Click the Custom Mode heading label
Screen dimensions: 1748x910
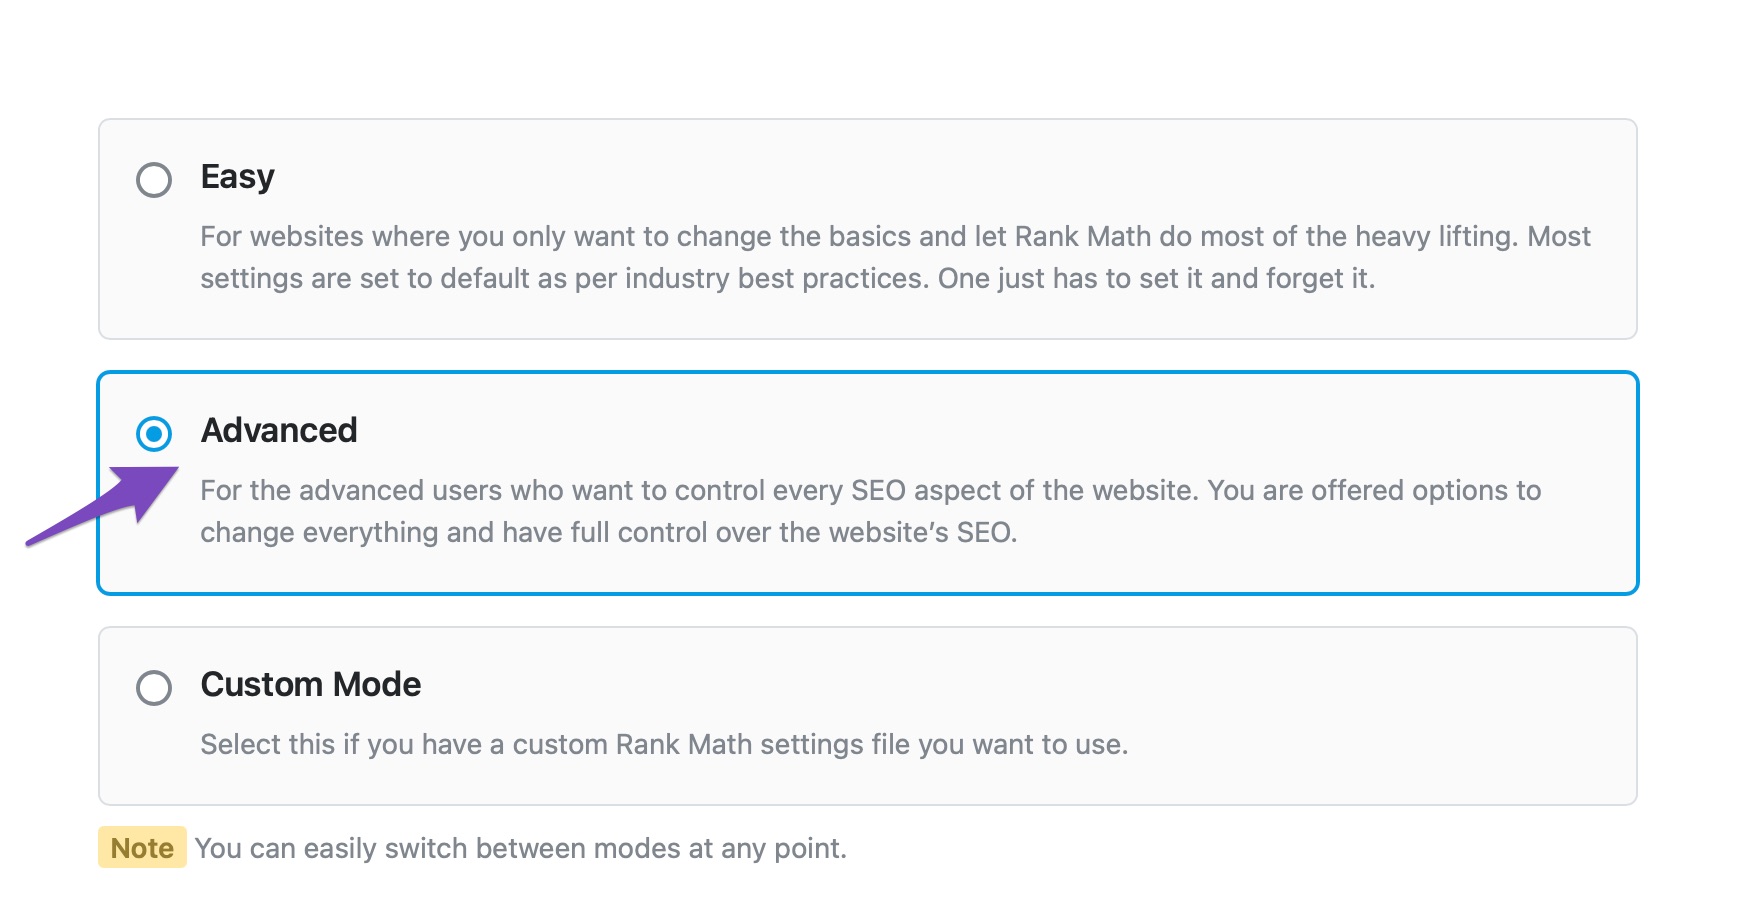pyautogui.click(x=311, y=685)
